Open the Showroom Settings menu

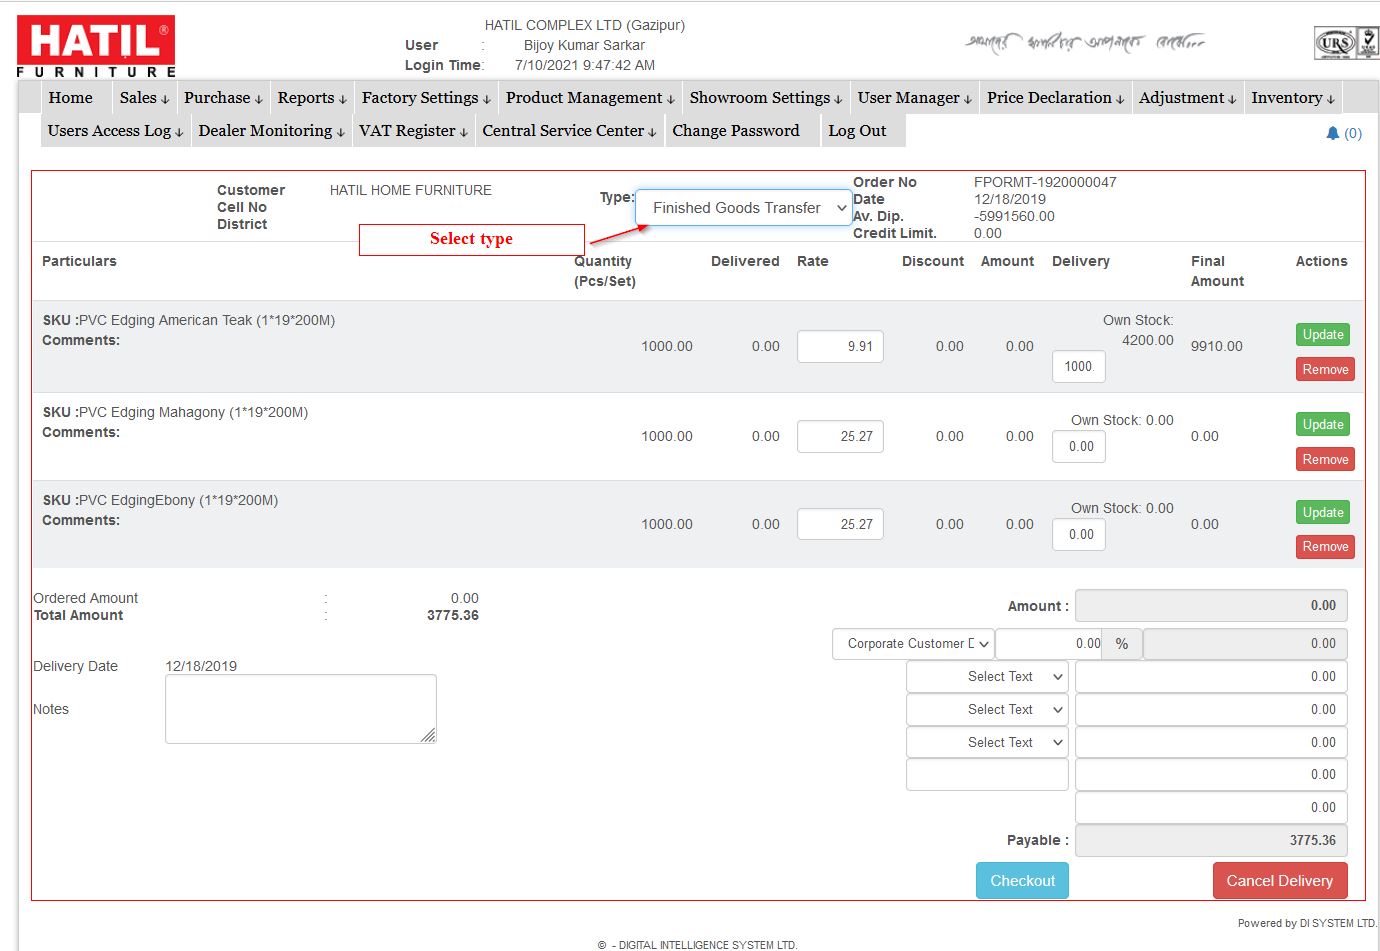tap(766, 98)
